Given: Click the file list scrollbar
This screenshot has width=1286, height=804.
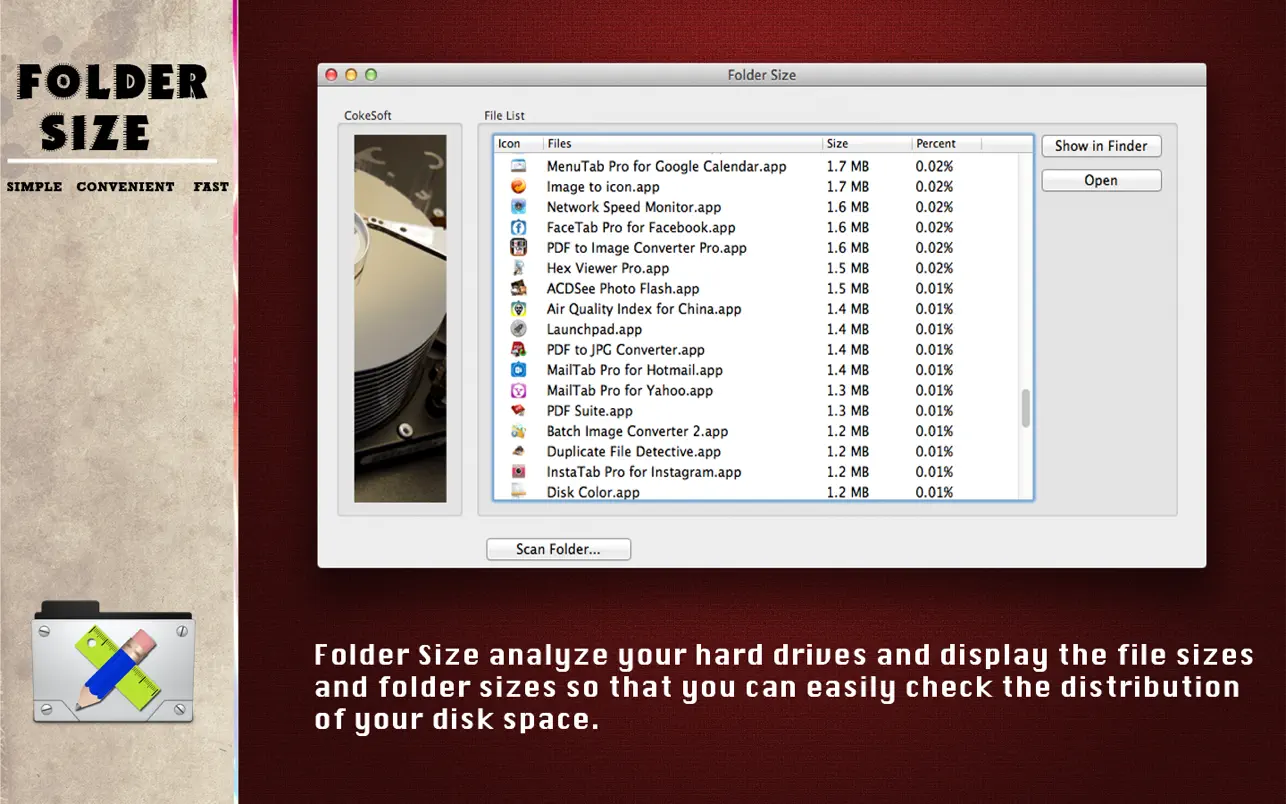Looking at the screenshot, I should pos(1025,408).
